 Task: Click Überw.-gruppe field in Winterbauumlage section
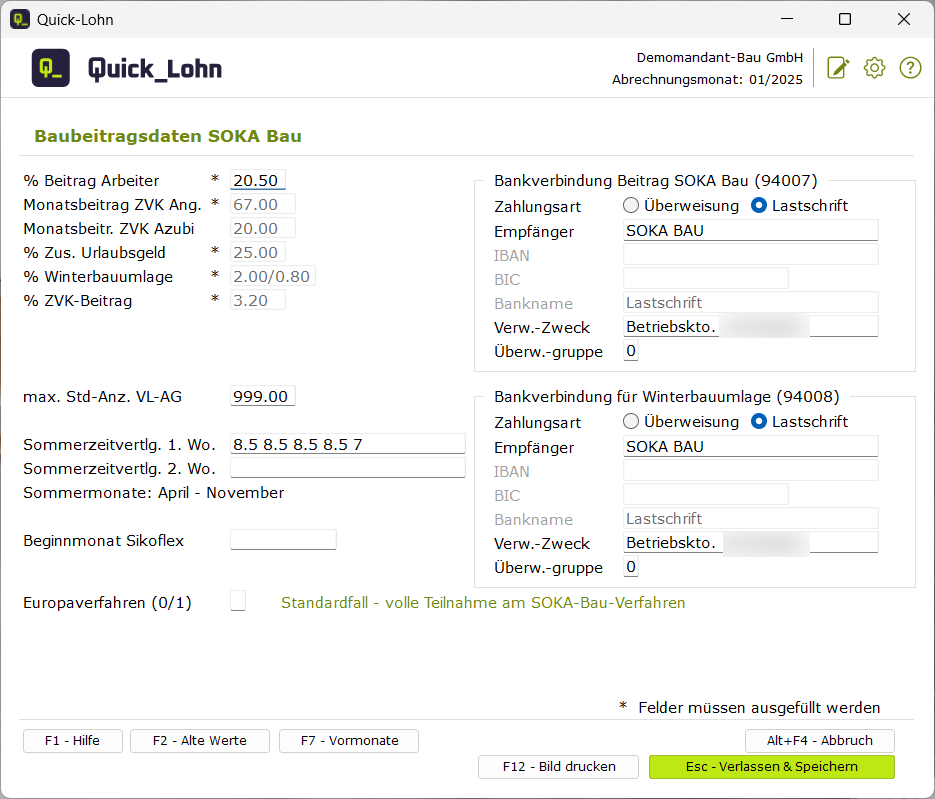pyautogui.click(x=631, y=566)
